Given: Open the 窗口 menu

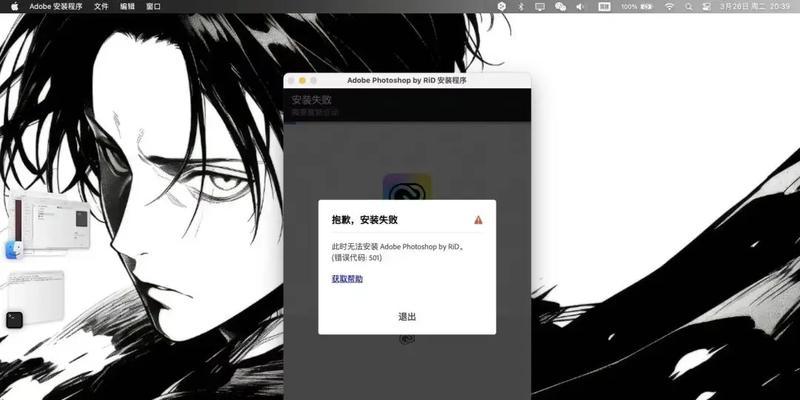Looking at the screenshot, I should 153,7.
